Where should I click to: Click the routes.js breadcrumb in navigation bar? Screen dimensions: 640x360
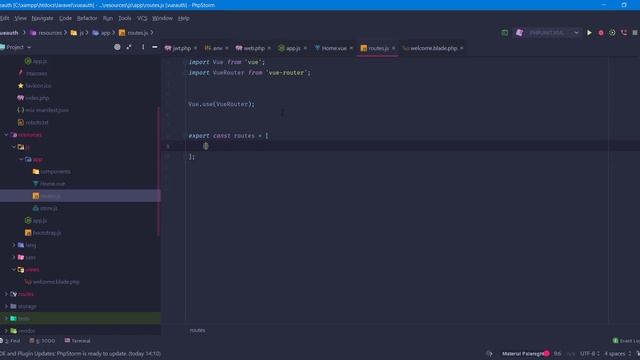[x=133, y=33]
